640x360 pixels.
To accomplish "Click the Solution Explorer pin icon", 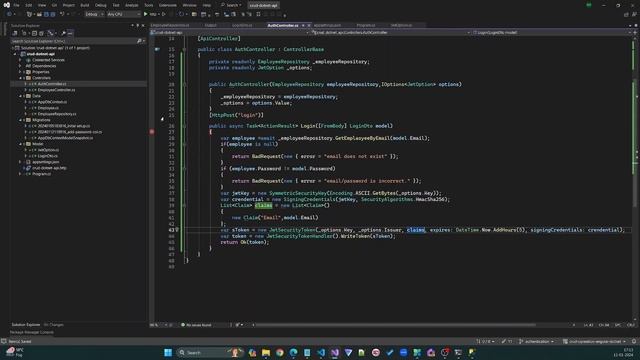I will point(138,25).
